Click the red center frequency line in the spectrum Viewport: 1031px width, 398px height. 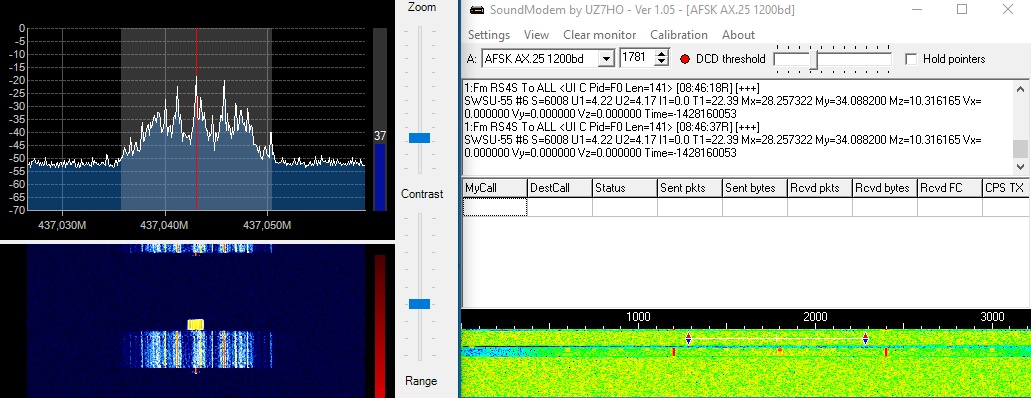(197, 118)
